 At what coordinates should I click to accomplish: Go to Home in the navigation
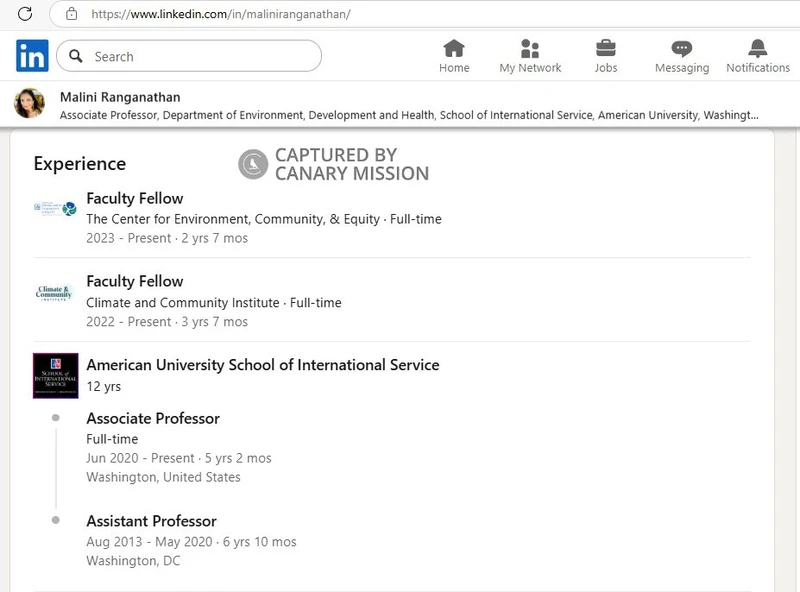point(454,56)
